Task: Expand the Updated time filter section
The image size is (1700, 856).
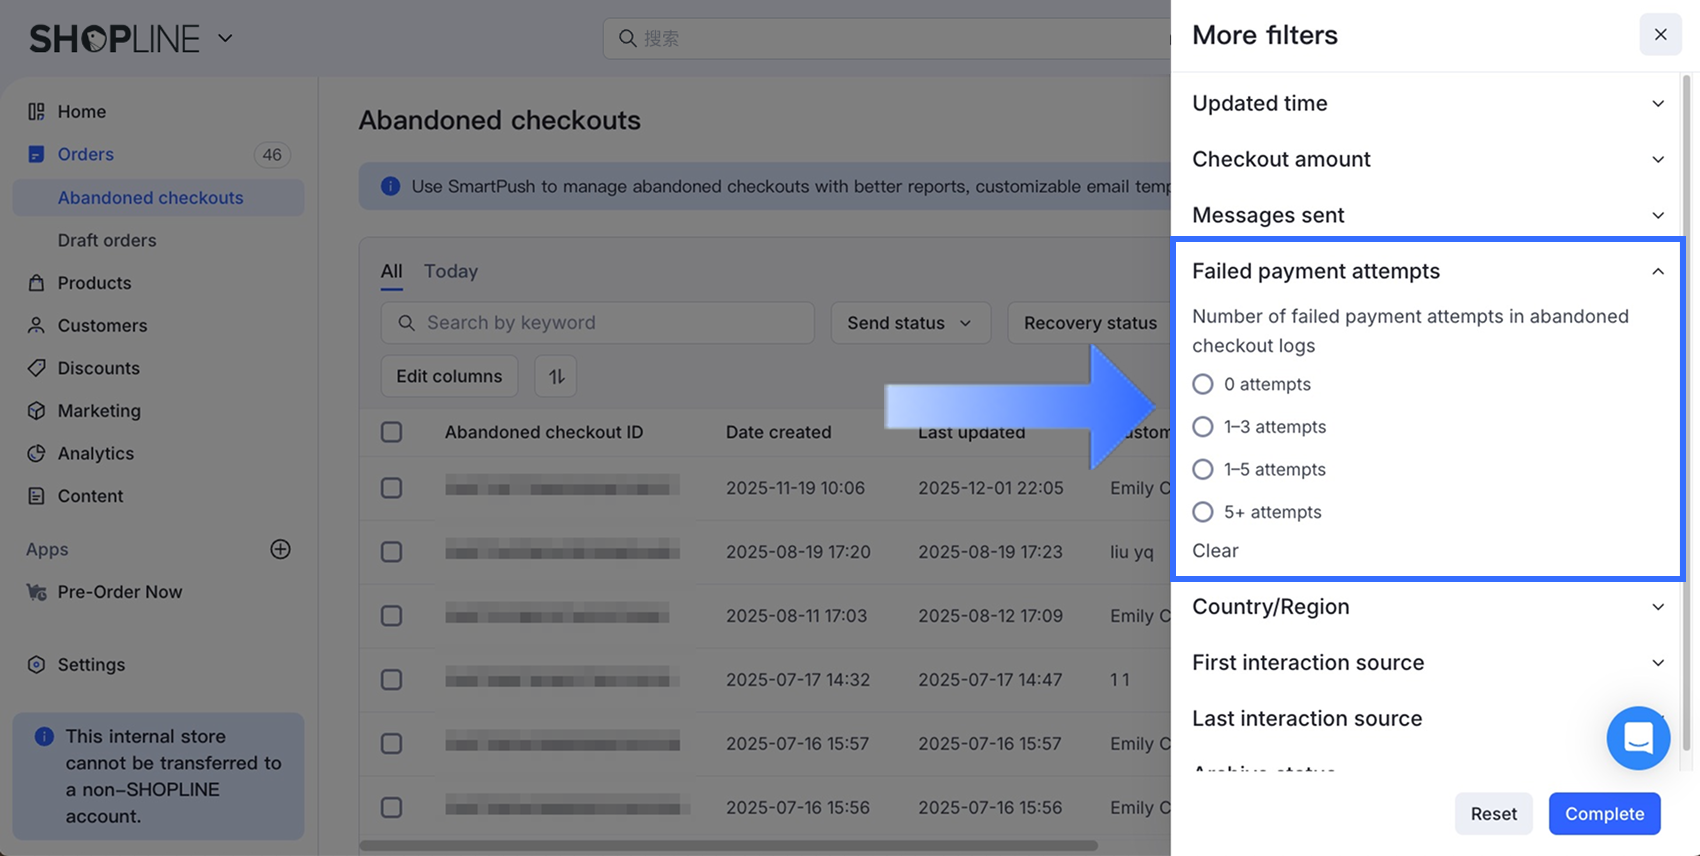Action: click(x=1427, y=104)
